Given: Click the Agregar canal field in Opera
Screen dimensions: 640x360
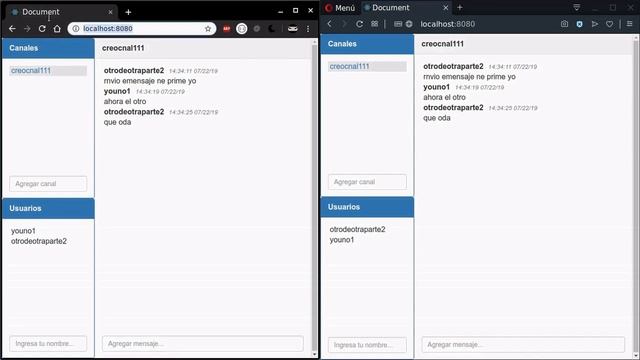Looking at the screenshot, I should click(x=367, y=182).
